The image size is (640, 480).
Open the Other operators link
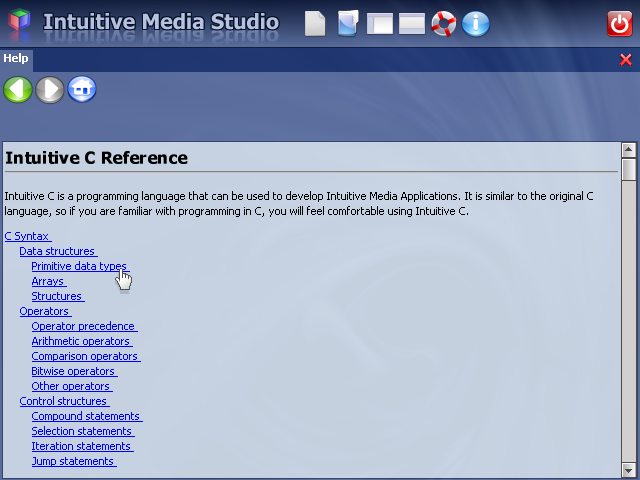click(72, 386)
